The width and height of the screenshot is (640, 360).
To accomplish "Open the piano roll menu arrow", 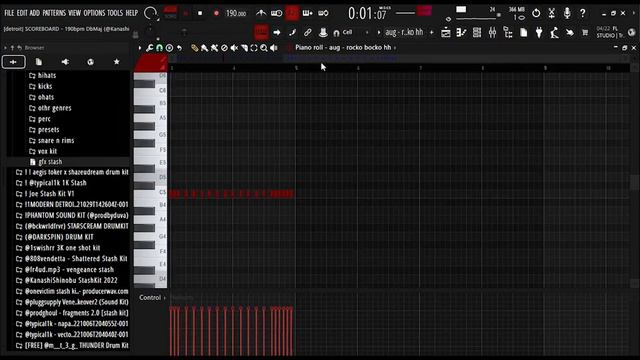I will tap(140, 48).
